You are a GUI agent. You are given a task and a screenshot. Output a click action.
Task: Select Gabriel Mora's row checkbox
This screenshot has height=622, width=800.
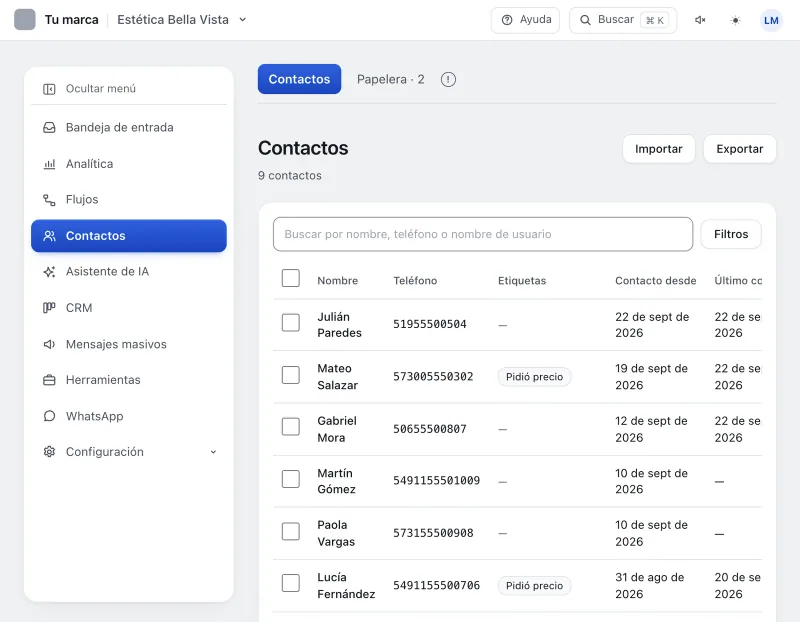click(x=291, y=427)
